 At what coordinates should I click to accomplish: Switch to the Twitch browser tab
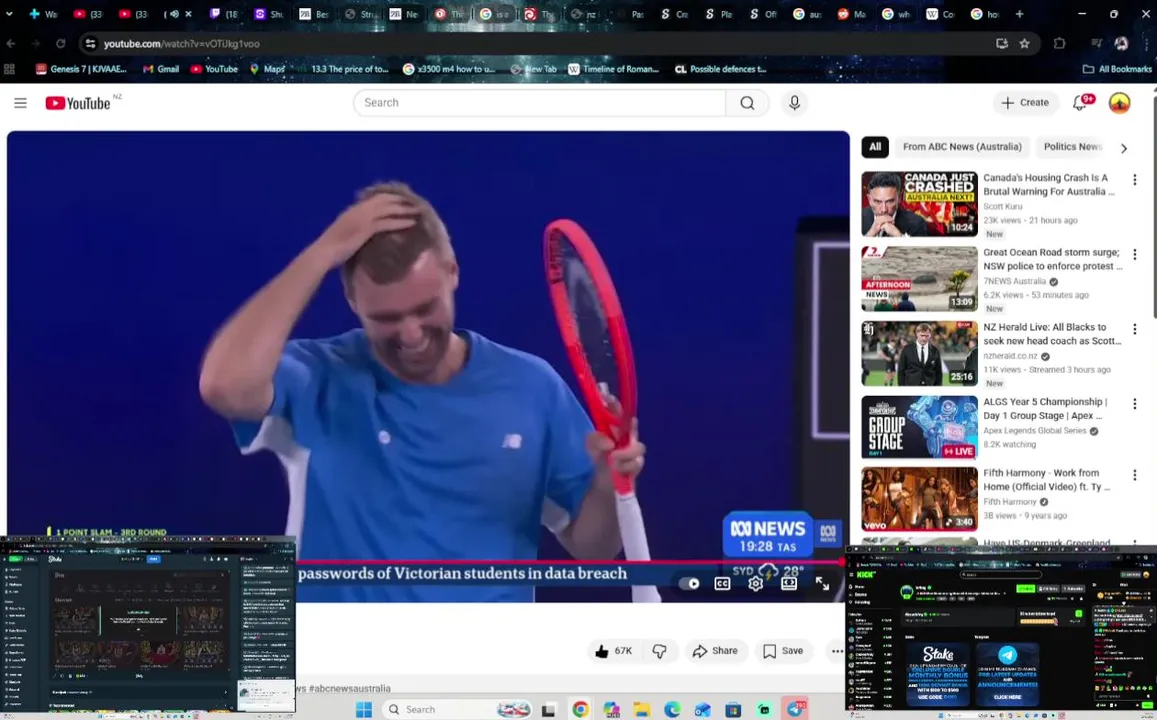coord(224,13)
